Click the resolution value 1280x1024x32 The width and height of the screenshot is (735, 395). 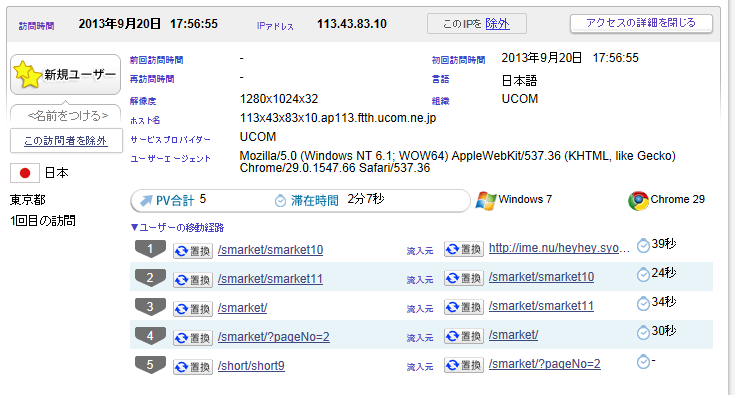pos(279,99)
